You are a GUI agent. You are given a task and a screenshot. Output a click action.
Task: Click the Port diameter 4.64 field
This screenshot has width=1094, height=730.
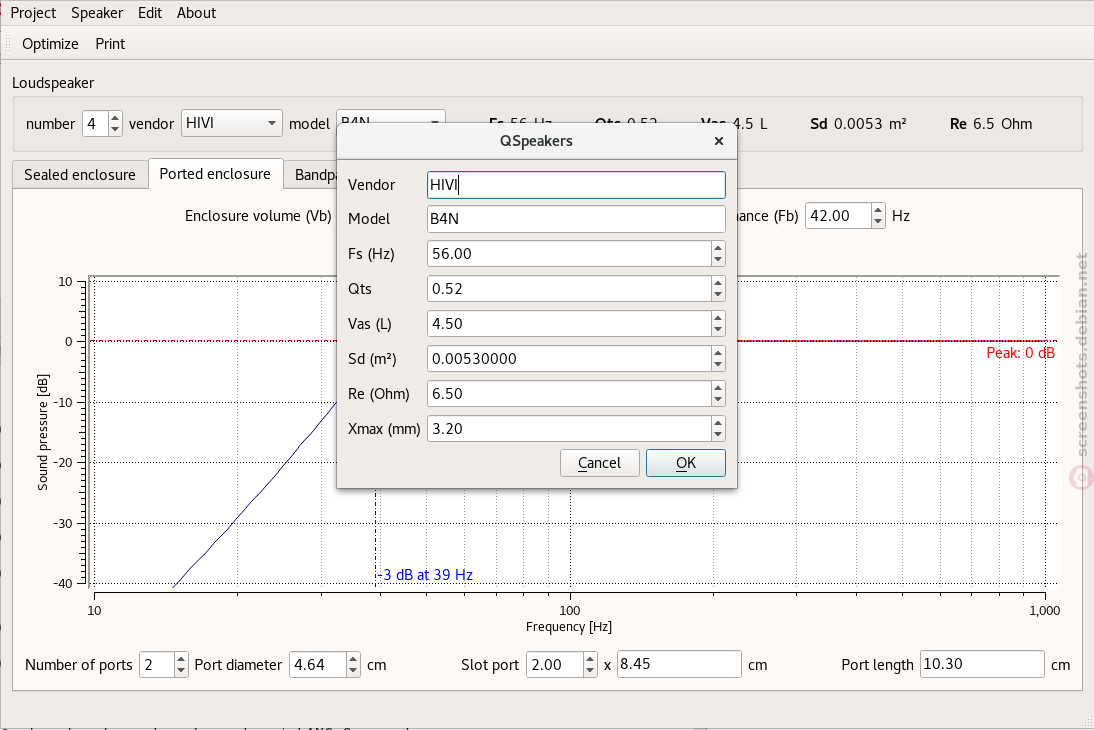pyautogui.click(x=319, y=664)
